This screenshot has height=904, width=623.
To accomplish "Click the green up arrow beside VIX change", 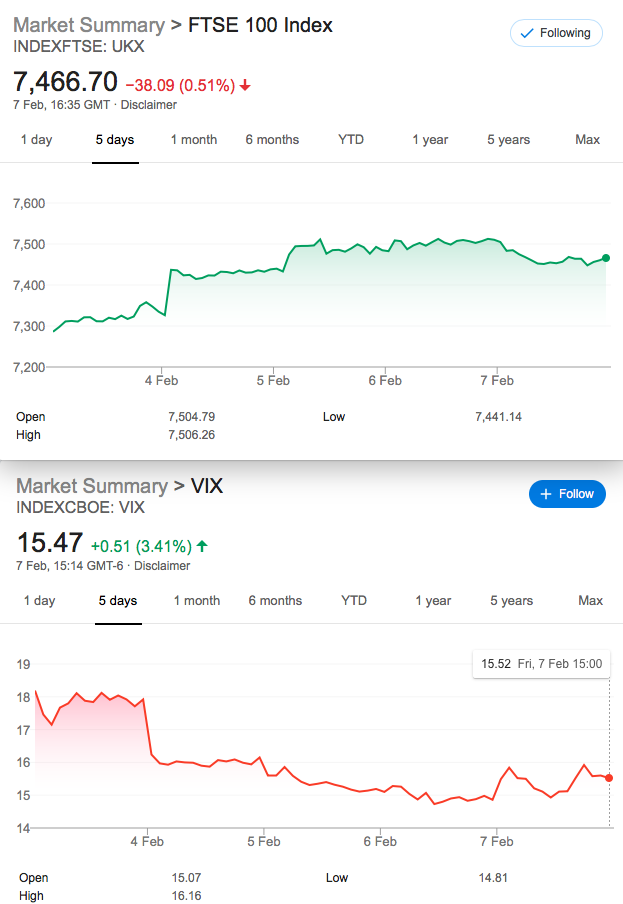I will pyautogui.click(x=202, y=545).
